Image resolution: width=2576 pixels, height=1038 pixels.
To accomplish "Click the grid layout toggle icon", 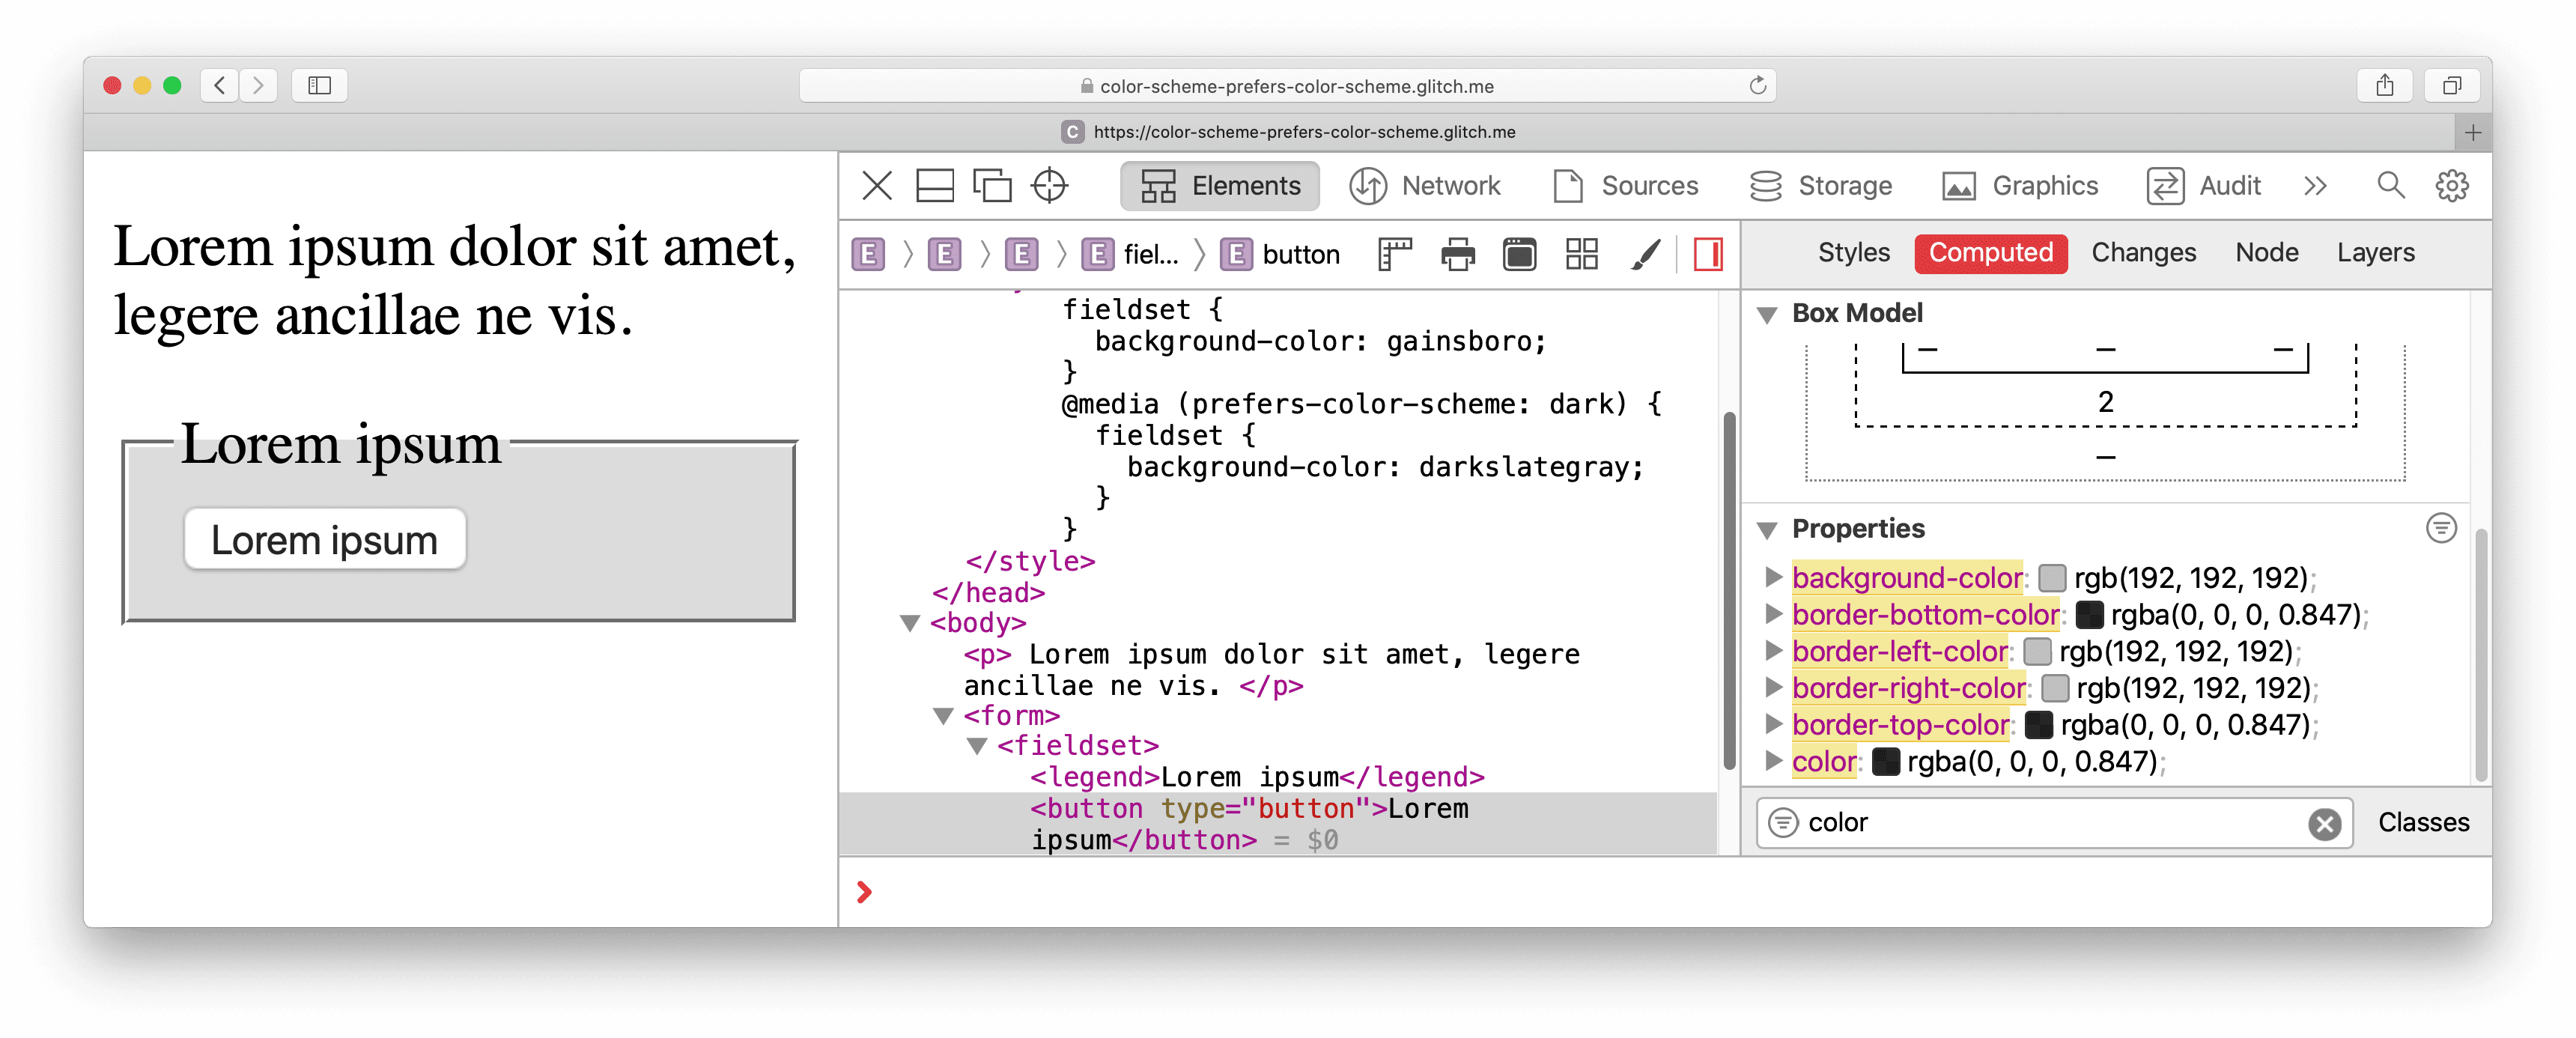I will pos(1581,255).
